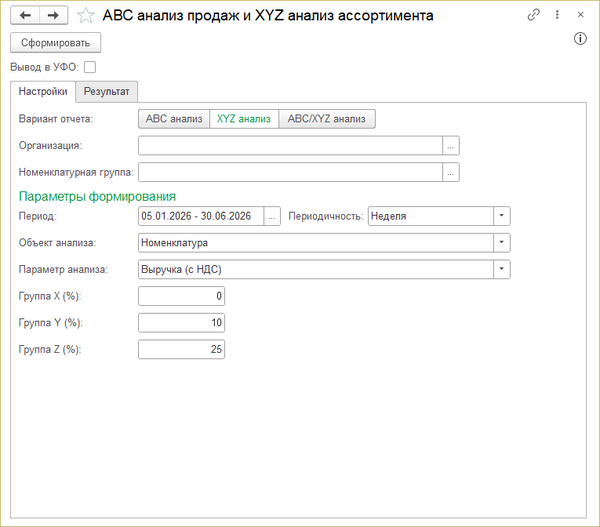The height and width of the screenshot is (527, 600).
Task: Switch to the Настройки tab
Action: tap(43, 91)
